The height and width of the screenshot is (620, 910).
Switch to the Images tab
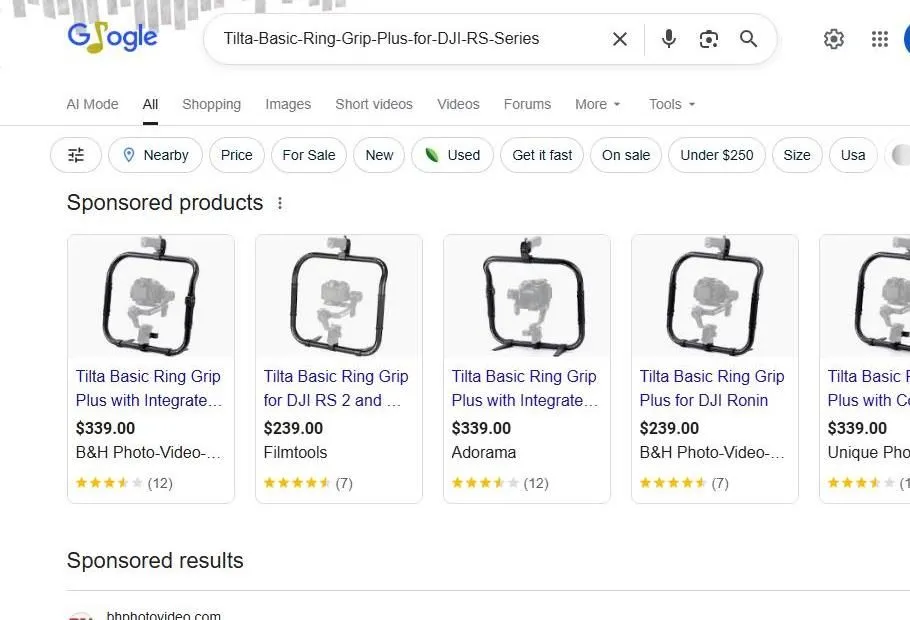coord(288,104)
